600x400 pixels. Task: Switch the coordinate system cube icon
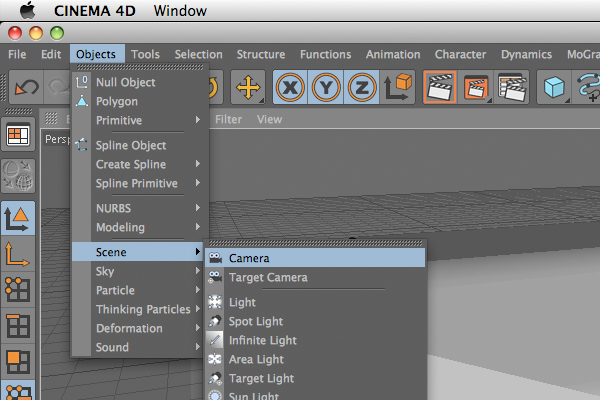(398, 87)
